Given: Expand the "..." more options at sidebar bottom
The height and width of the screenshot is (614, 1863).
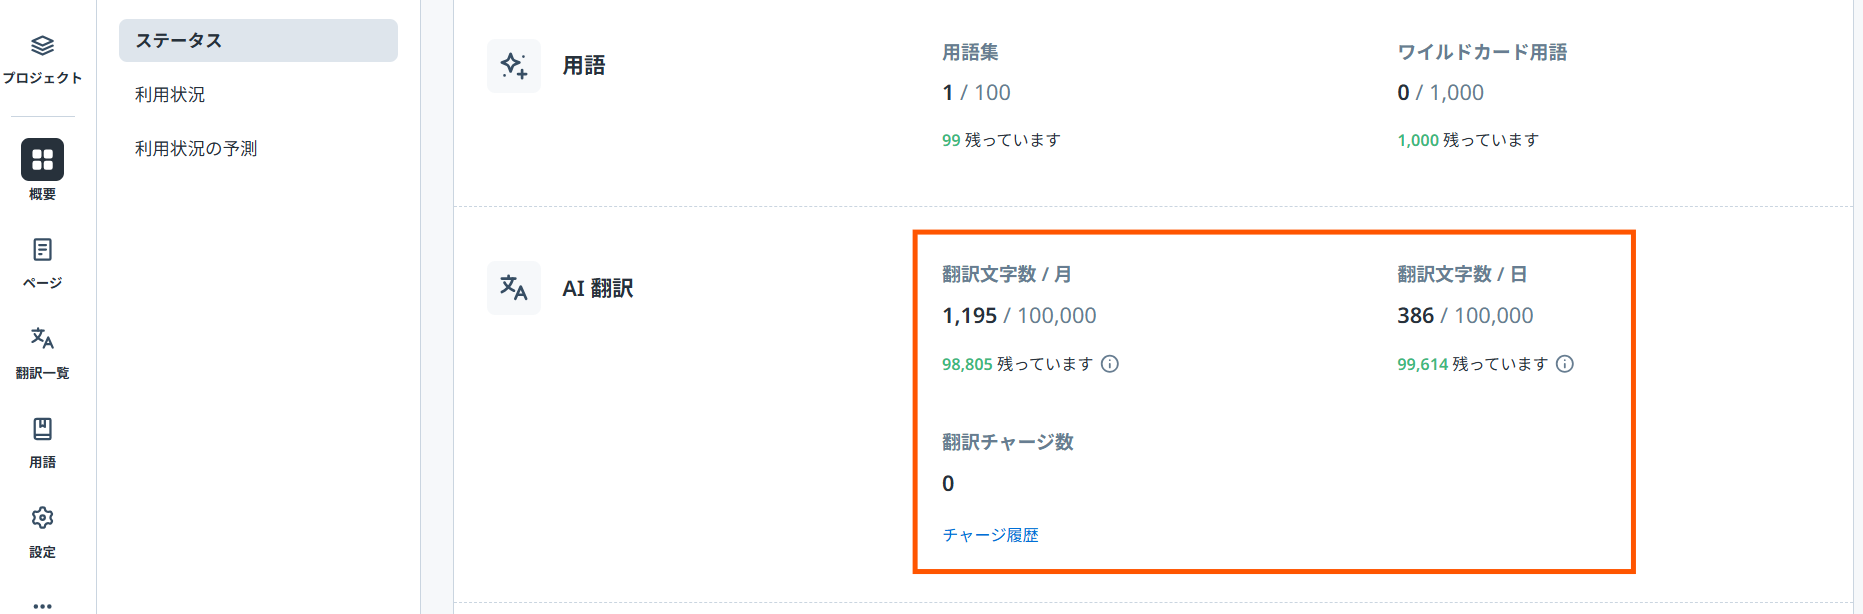Looking at the screenshot, I should [x=42, y=601].
